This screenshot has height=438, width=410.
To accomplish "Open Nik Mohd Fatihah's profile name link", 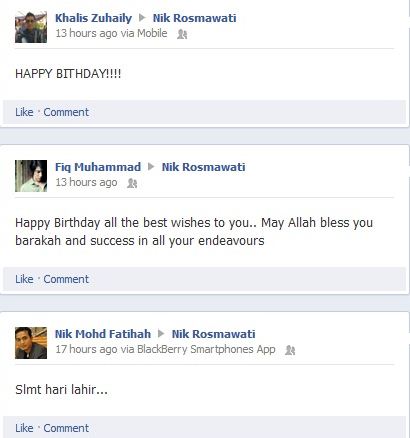I will [103, 334].
